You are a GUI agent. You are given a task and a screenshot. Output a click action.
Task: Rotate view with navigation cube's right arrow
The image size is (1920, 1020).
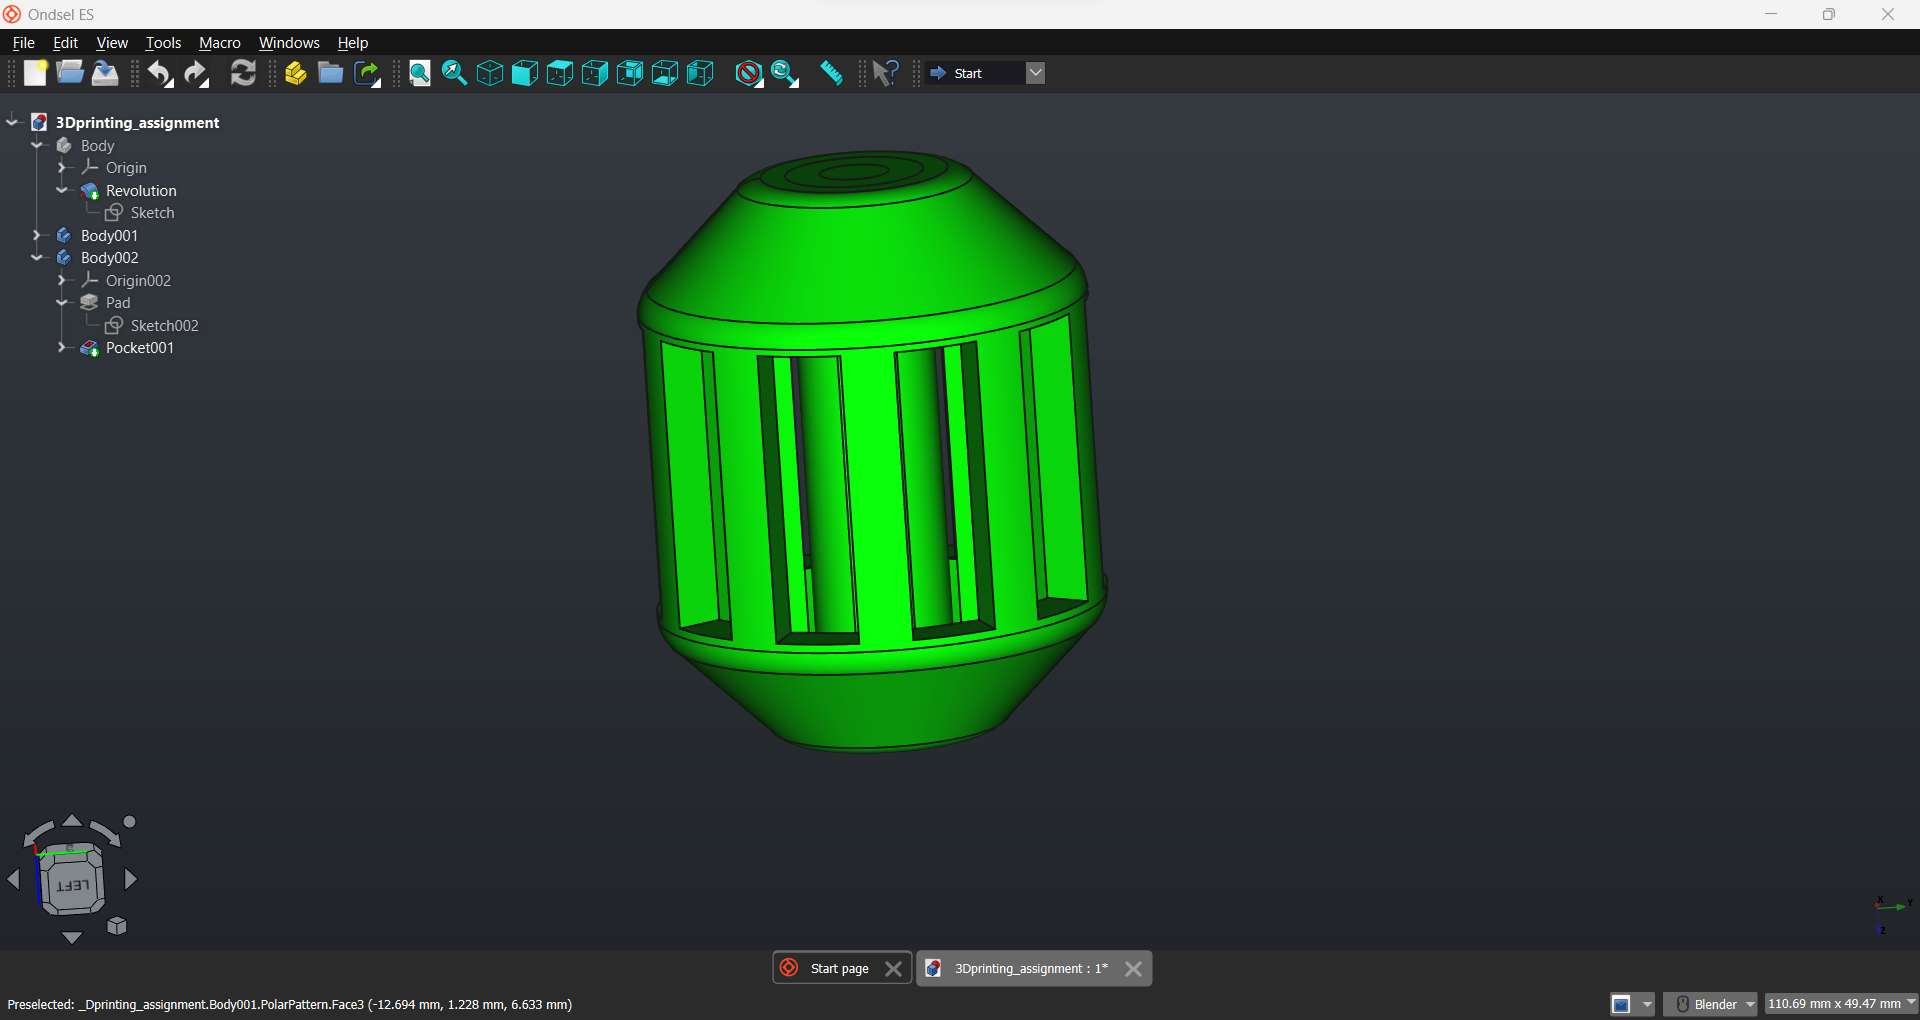click(131, 880)
